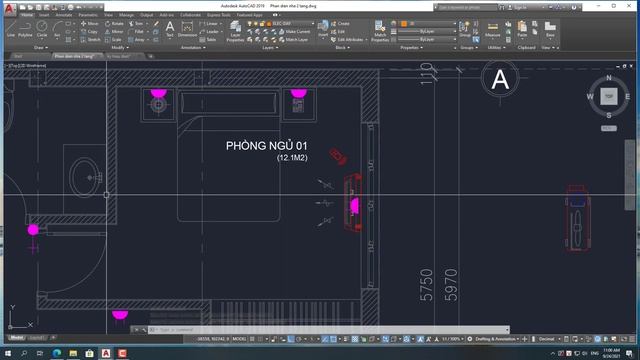Viewport: 640px width, 360px height.
Task: Choose the Rotate modify tool
Action: (x=114, y=24)
